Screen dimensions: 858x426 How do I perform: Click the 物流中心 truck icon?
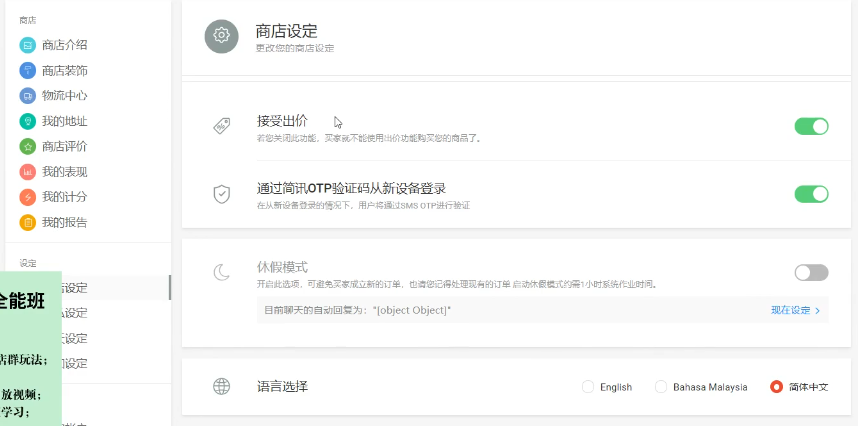tap(28, 96)
